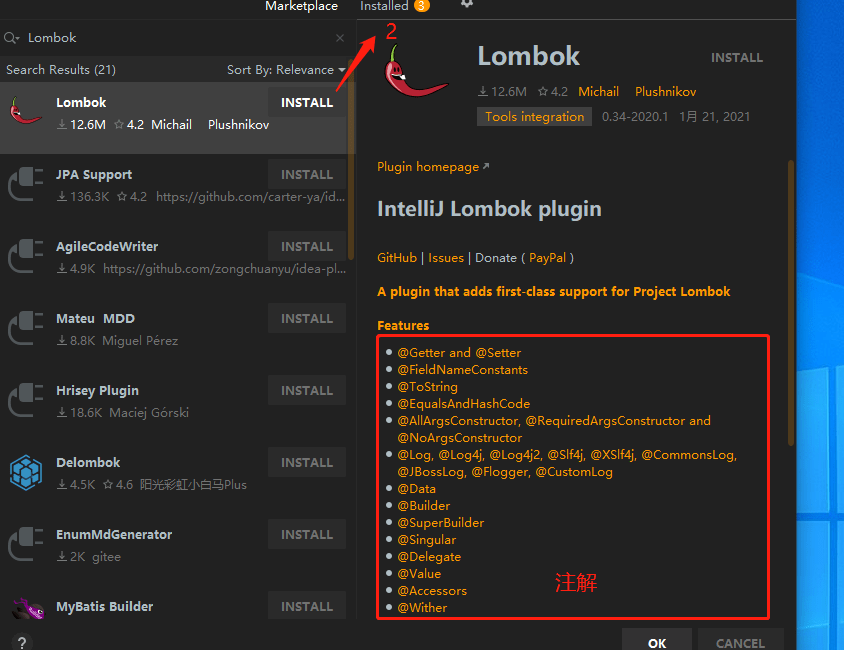This screenshot has width=844, height=650.
Task: Click the large Lombok chili logo
Action: [x=415, y=71]
